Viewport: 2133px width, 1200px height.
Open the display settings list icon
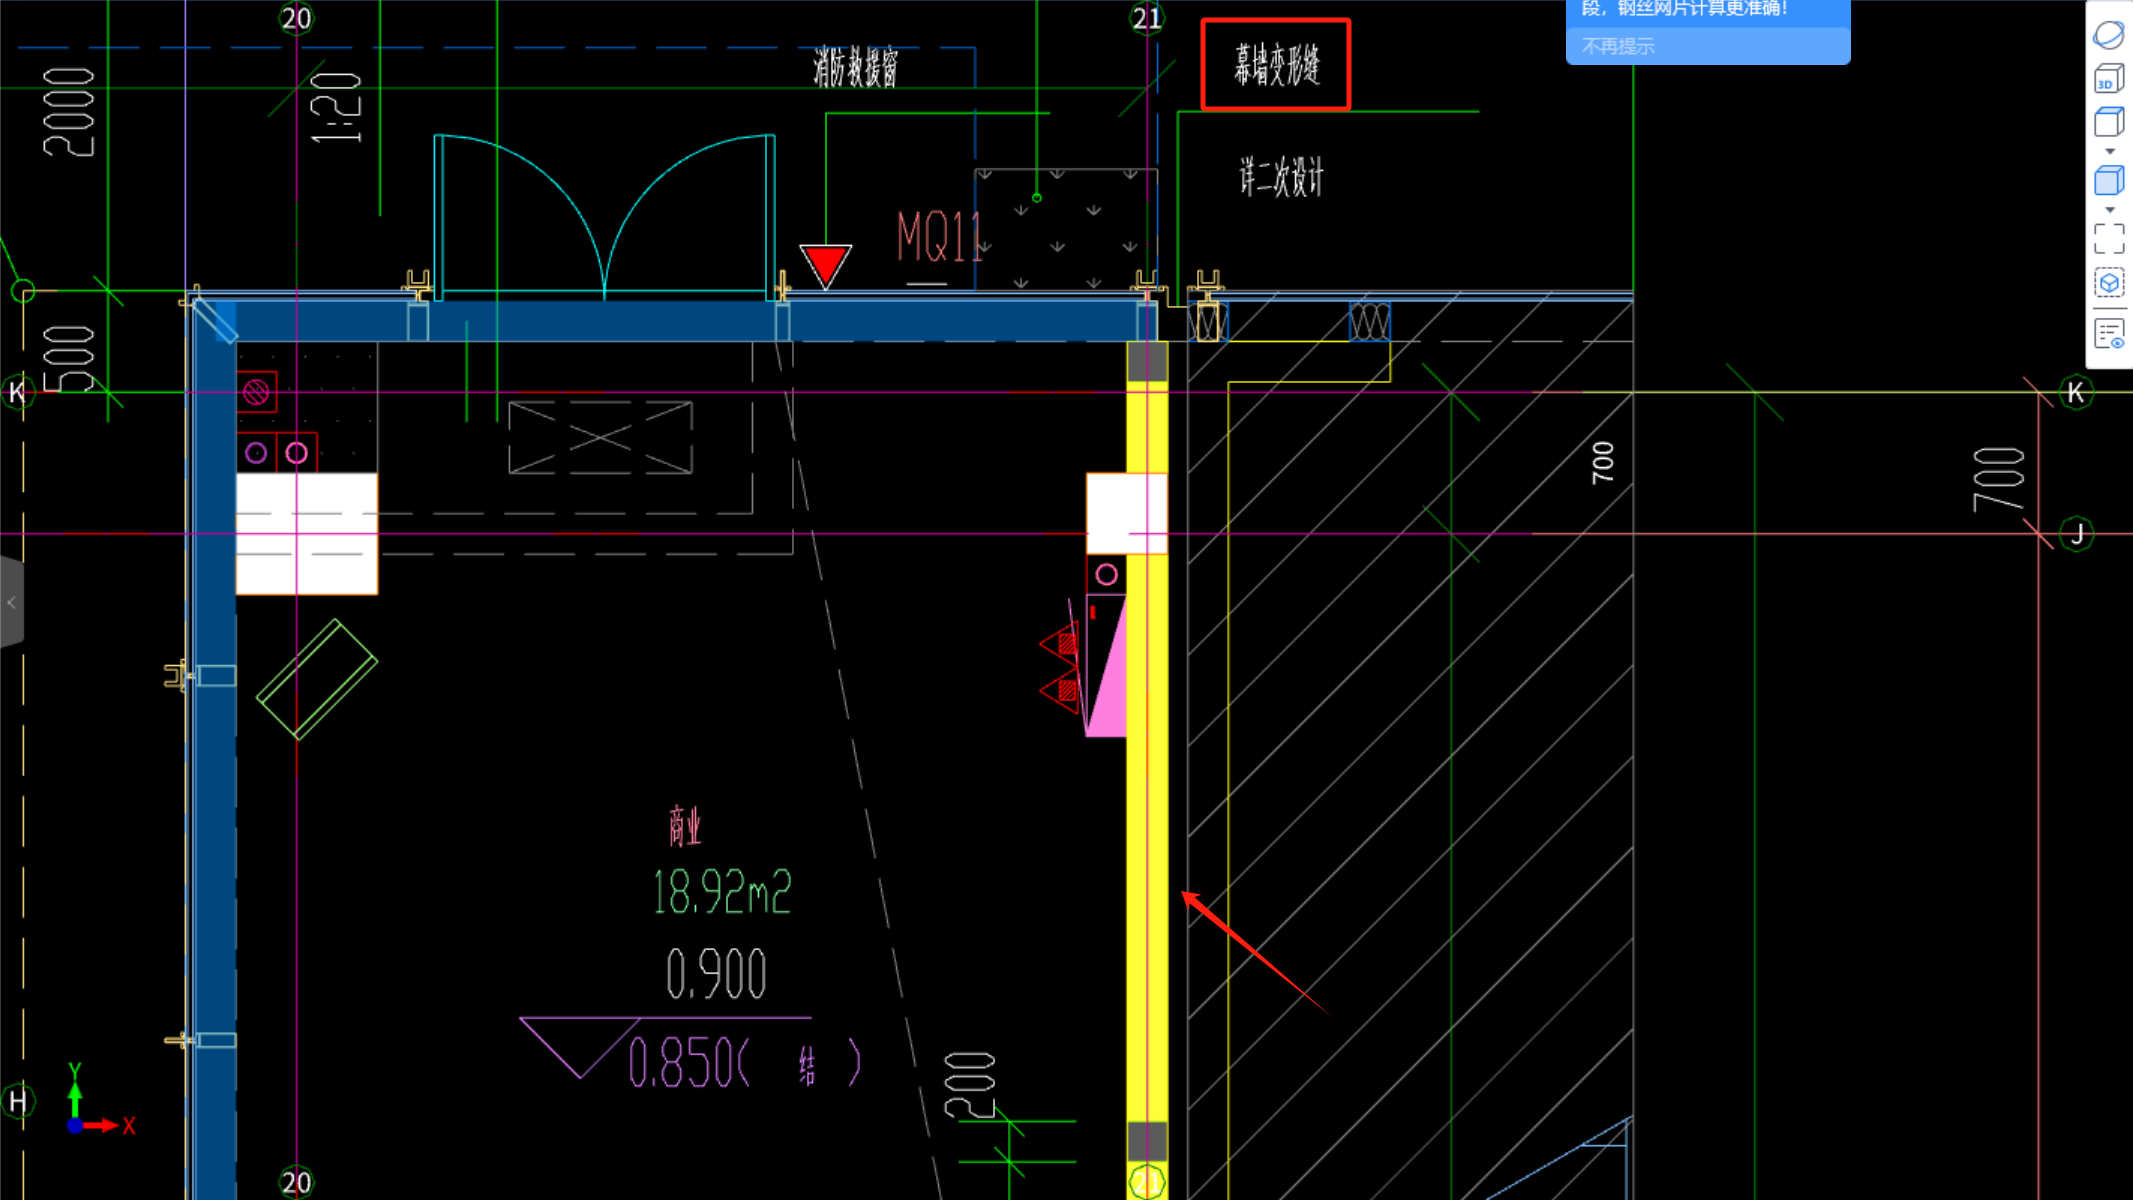pos(2109,334)
